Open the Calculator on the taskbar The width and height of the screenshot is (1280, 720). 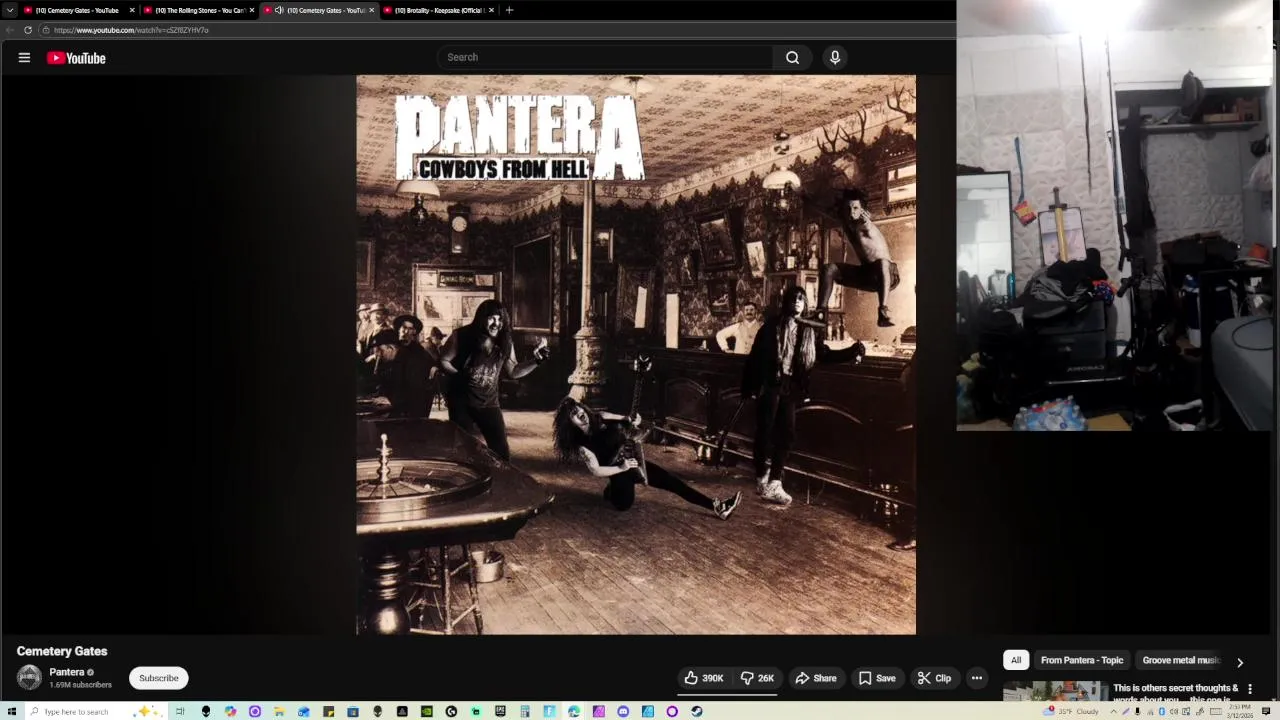coord(524,711)
